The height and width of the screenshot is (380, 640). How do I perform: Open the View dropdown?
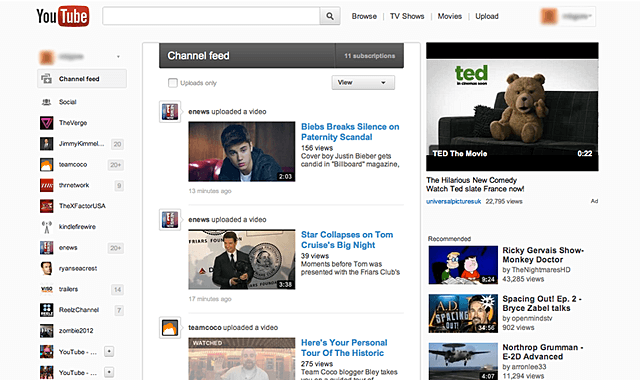(363, 82)
